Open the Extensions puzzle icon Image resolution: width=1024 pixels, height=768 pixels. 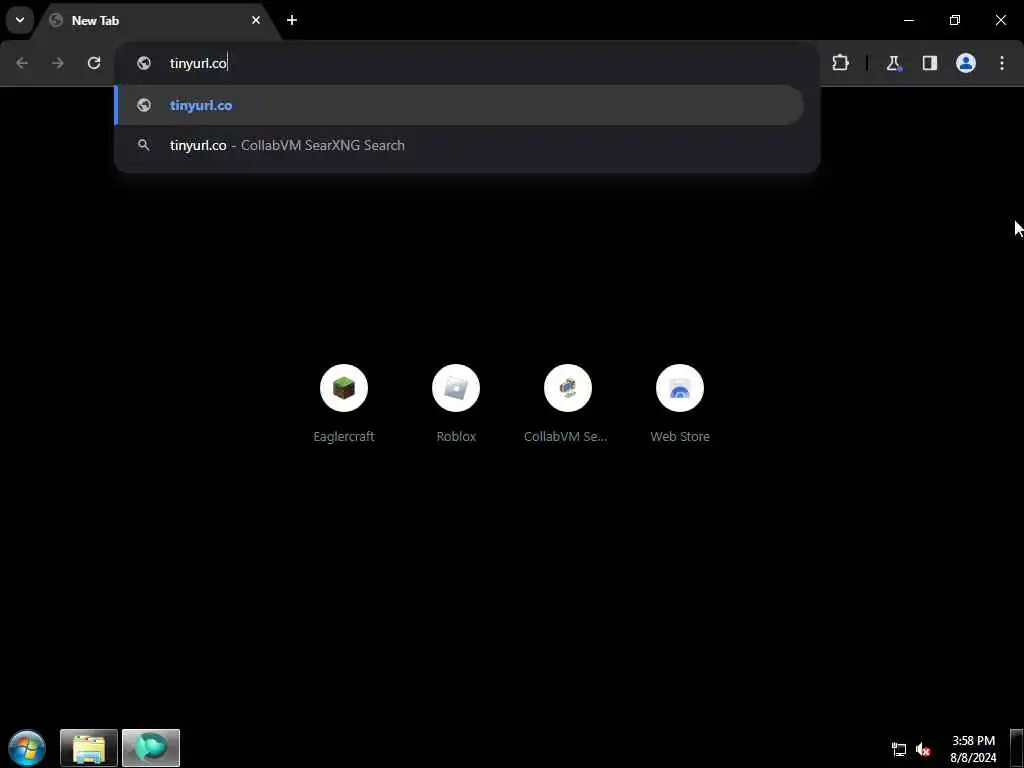click(840, 63)
